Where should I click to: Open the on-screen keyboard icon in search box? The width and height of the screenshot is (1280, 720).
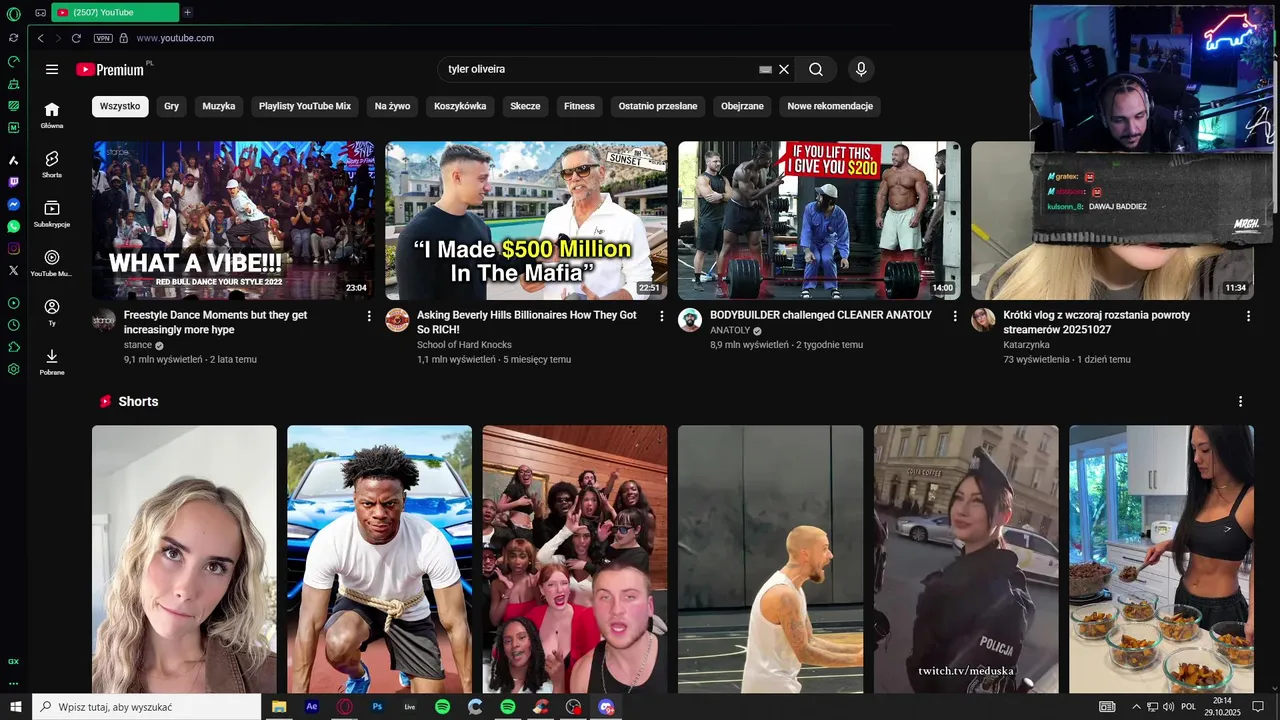pyautogui.click(x=765, y=69)
